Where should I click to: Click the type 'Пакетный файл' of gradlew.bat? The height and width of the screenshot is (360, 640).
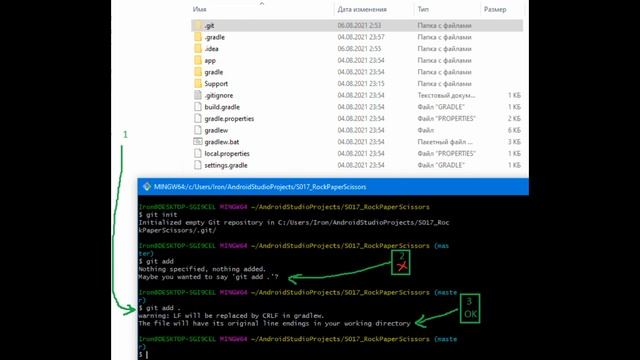pos(445,142)
